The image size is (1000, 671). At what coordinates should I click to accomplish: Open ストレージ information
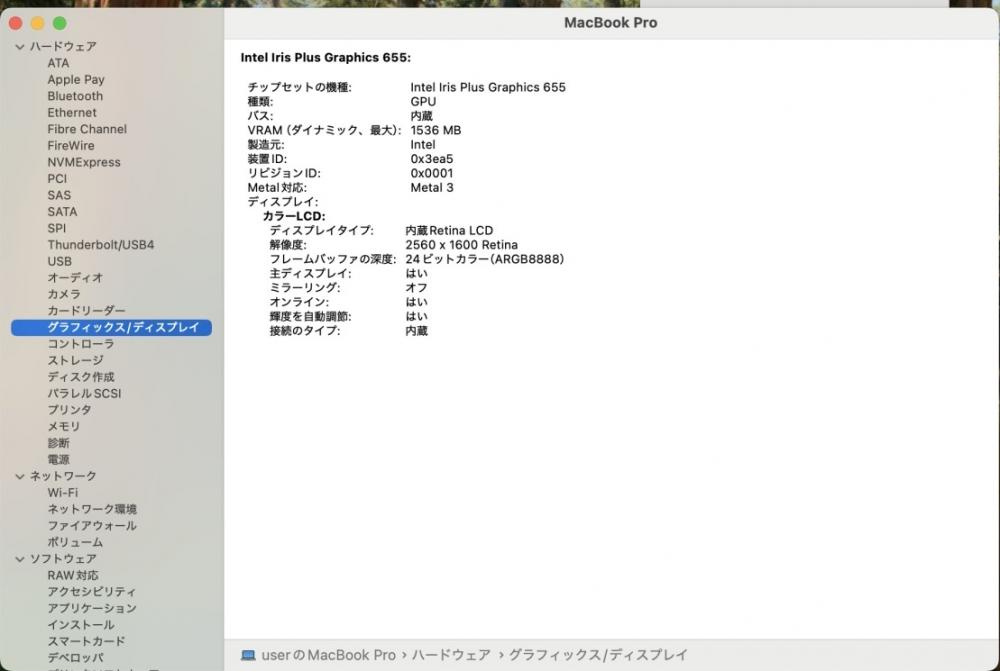[x=75, y=361]
